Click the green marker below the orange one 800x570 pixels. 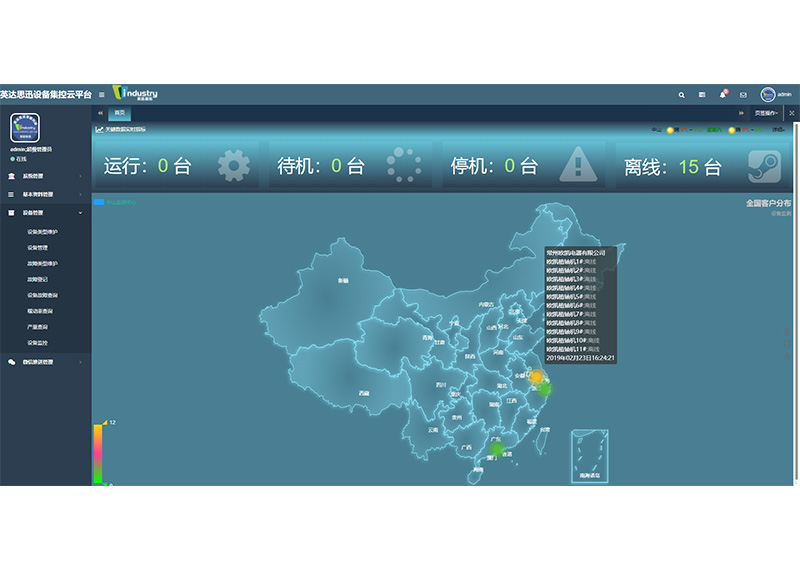545,390
